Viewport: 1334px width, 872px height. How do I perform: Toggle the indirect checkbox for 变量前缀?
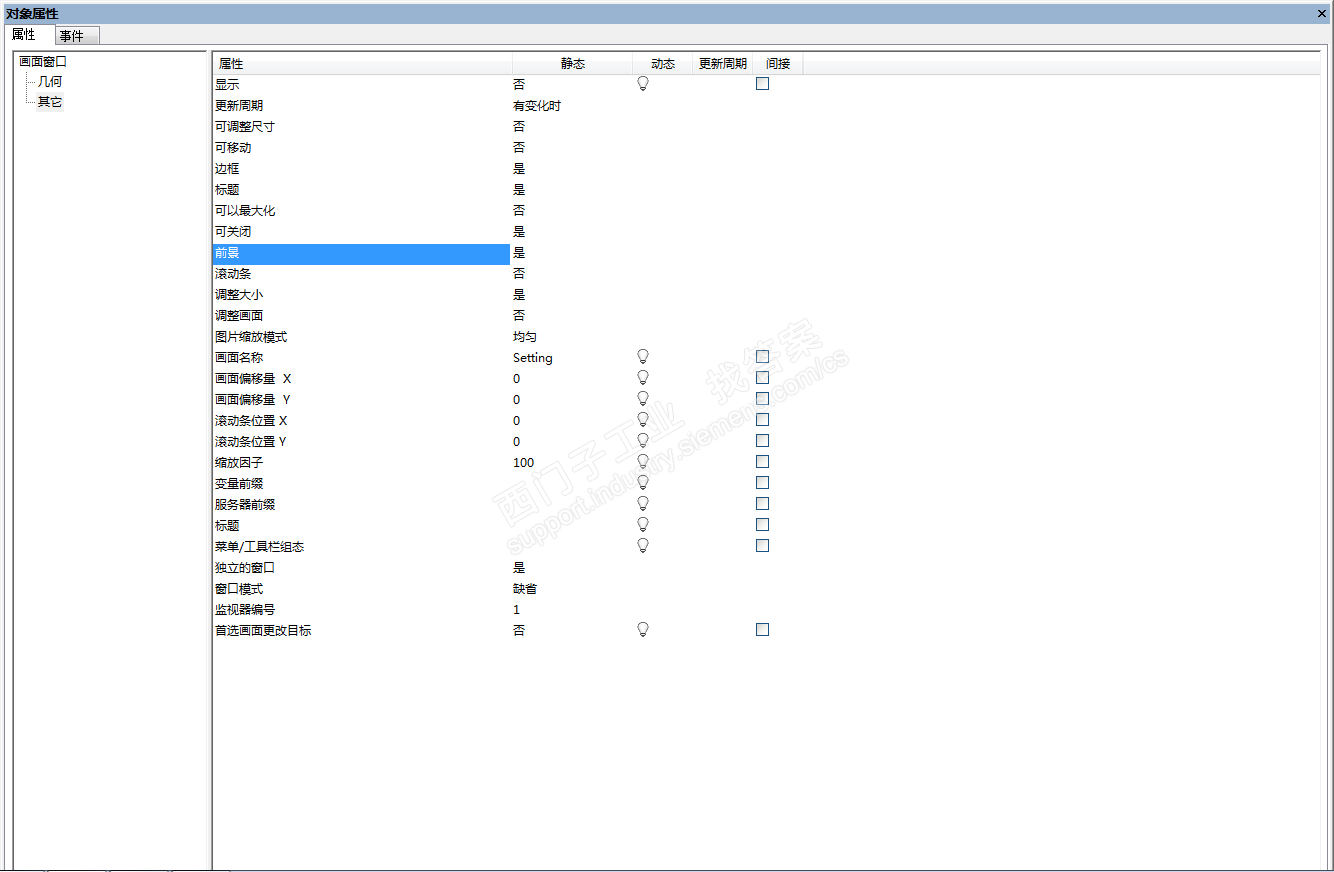762,483
